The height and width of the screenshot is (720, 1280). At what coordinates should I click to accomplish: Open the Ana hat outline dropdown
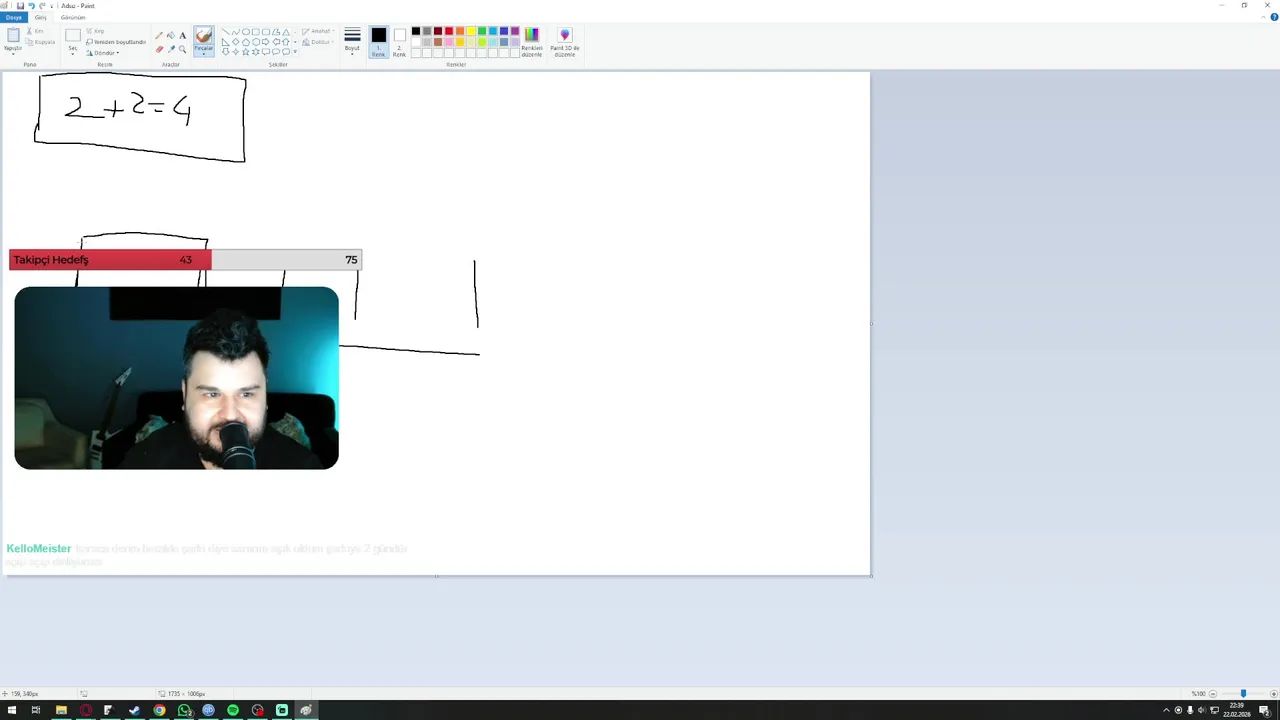[x=319, y=31]
